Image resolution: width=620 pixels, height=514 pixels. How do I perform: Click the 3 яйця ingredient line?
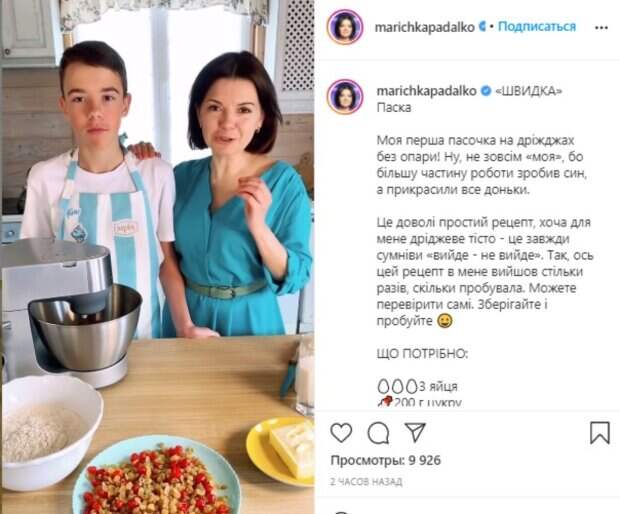(x=418, y=386)
